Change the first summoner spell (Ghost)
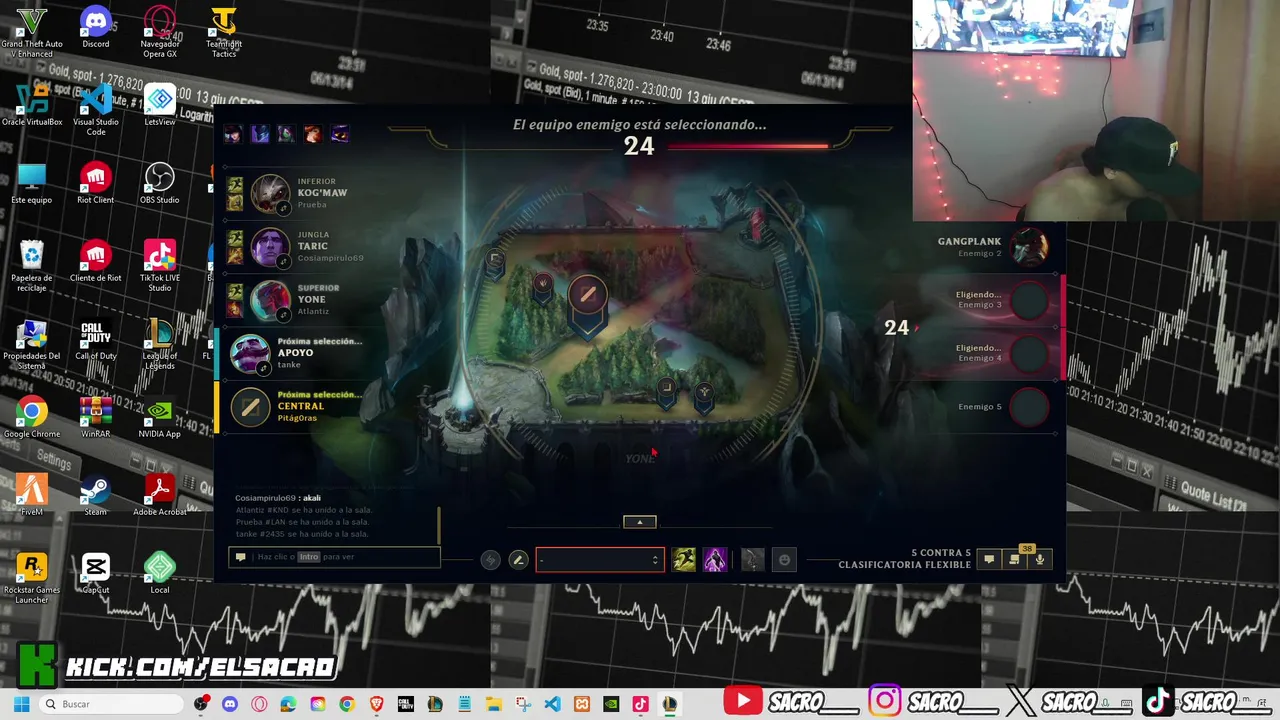The width and height of the screenshot is (1280, 720). point(684,560)
